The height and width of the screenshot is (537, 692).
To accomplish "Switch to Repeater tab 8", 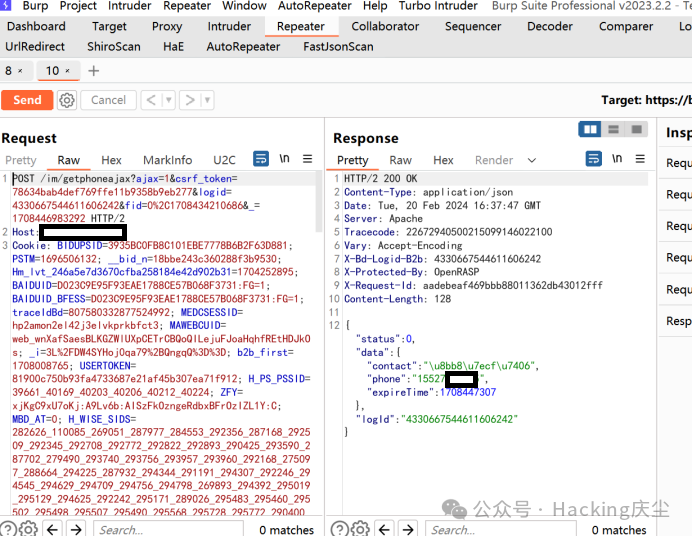I will 8,71.
